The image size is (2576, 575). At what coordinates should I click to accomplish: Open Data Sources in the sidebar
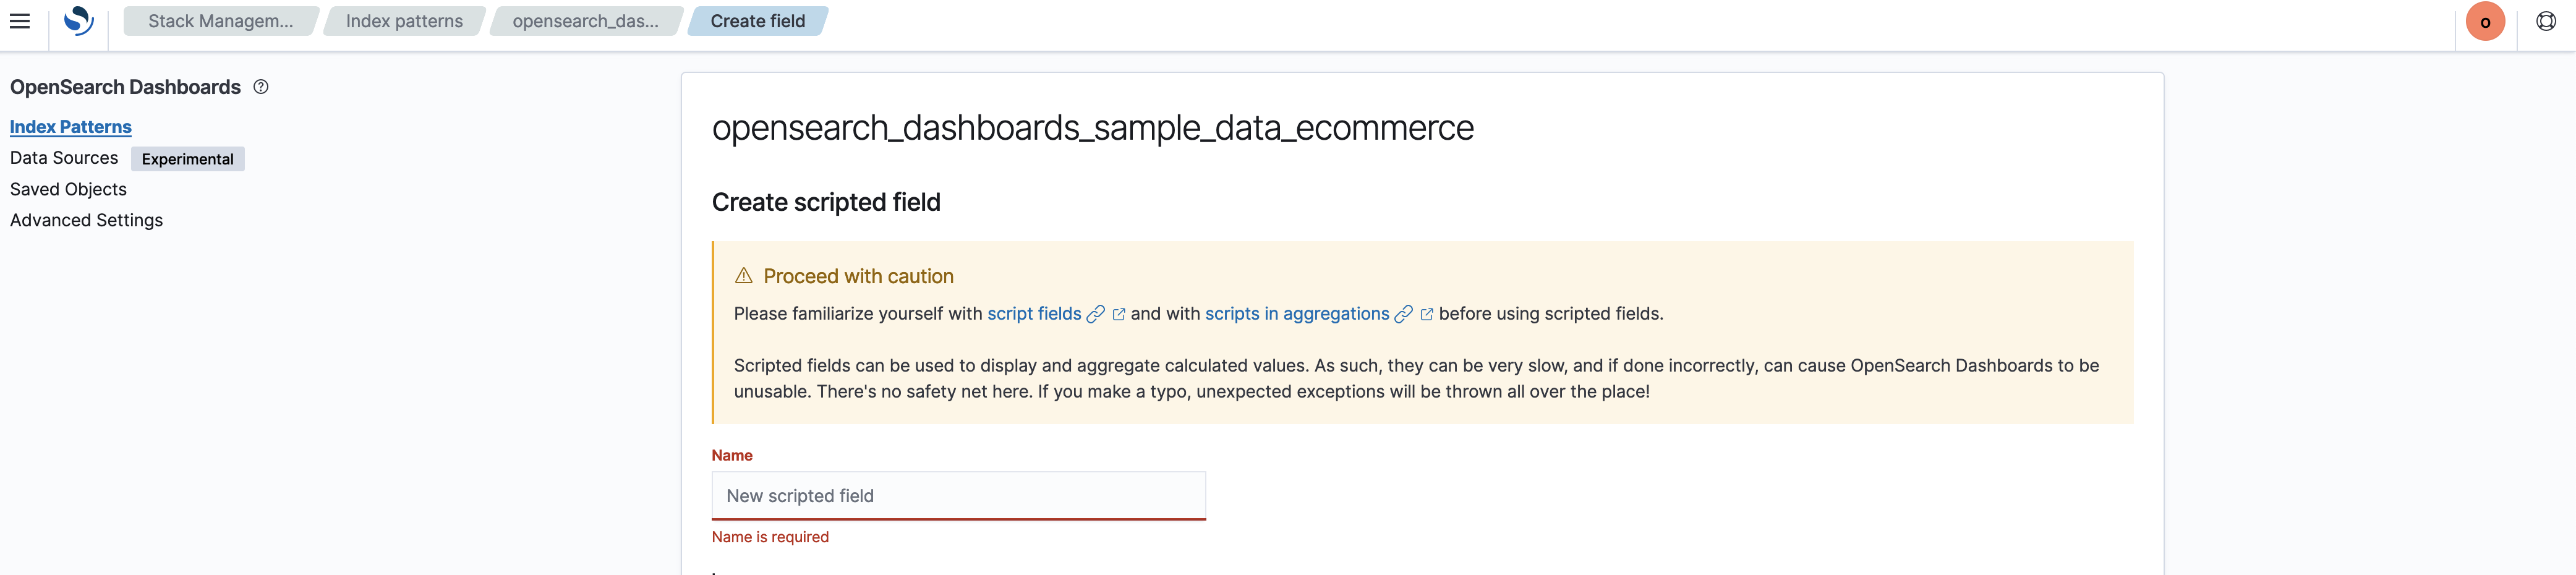coord(63,157)
